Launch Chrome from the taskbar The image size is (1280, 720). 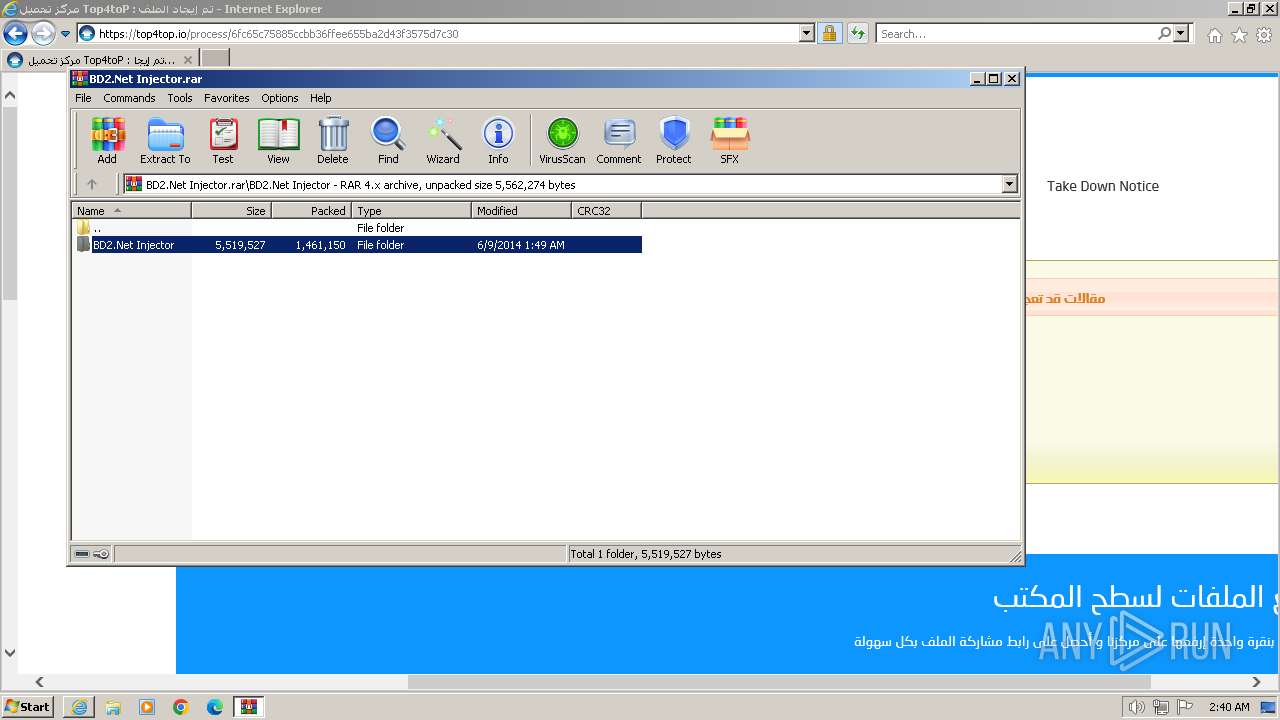181,707
